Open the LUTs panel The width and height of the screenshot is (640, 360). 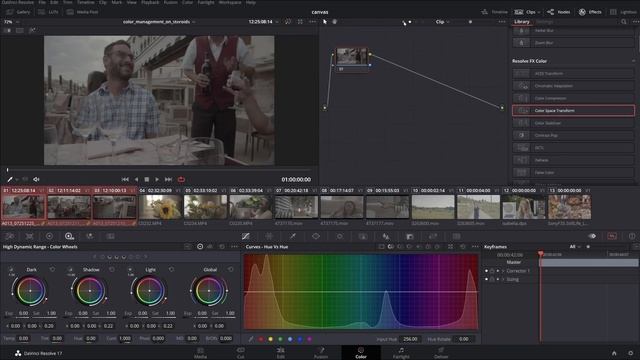point(48,12)
